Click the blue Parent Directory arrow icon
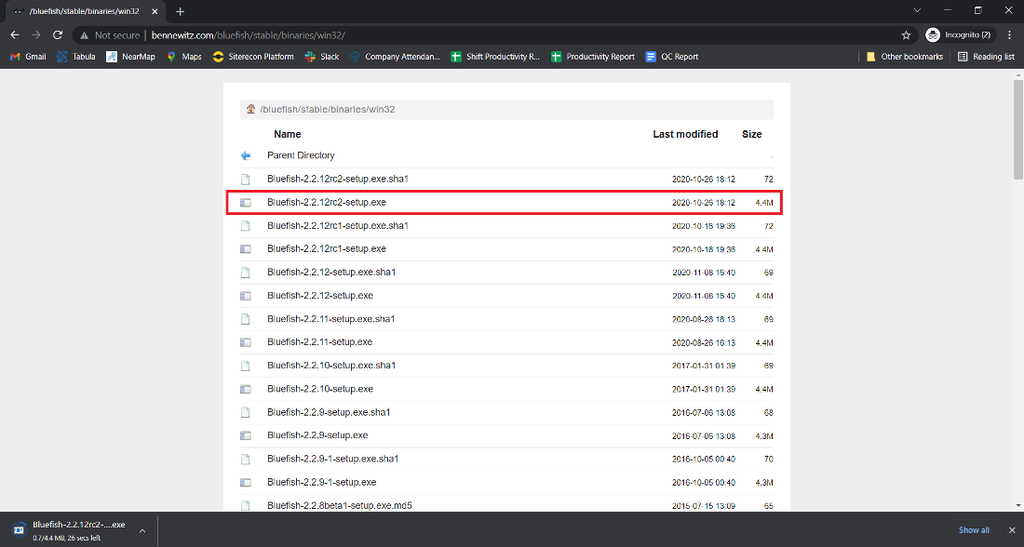The height and width of the screenshot is (547, 1024). pos(246,155)
